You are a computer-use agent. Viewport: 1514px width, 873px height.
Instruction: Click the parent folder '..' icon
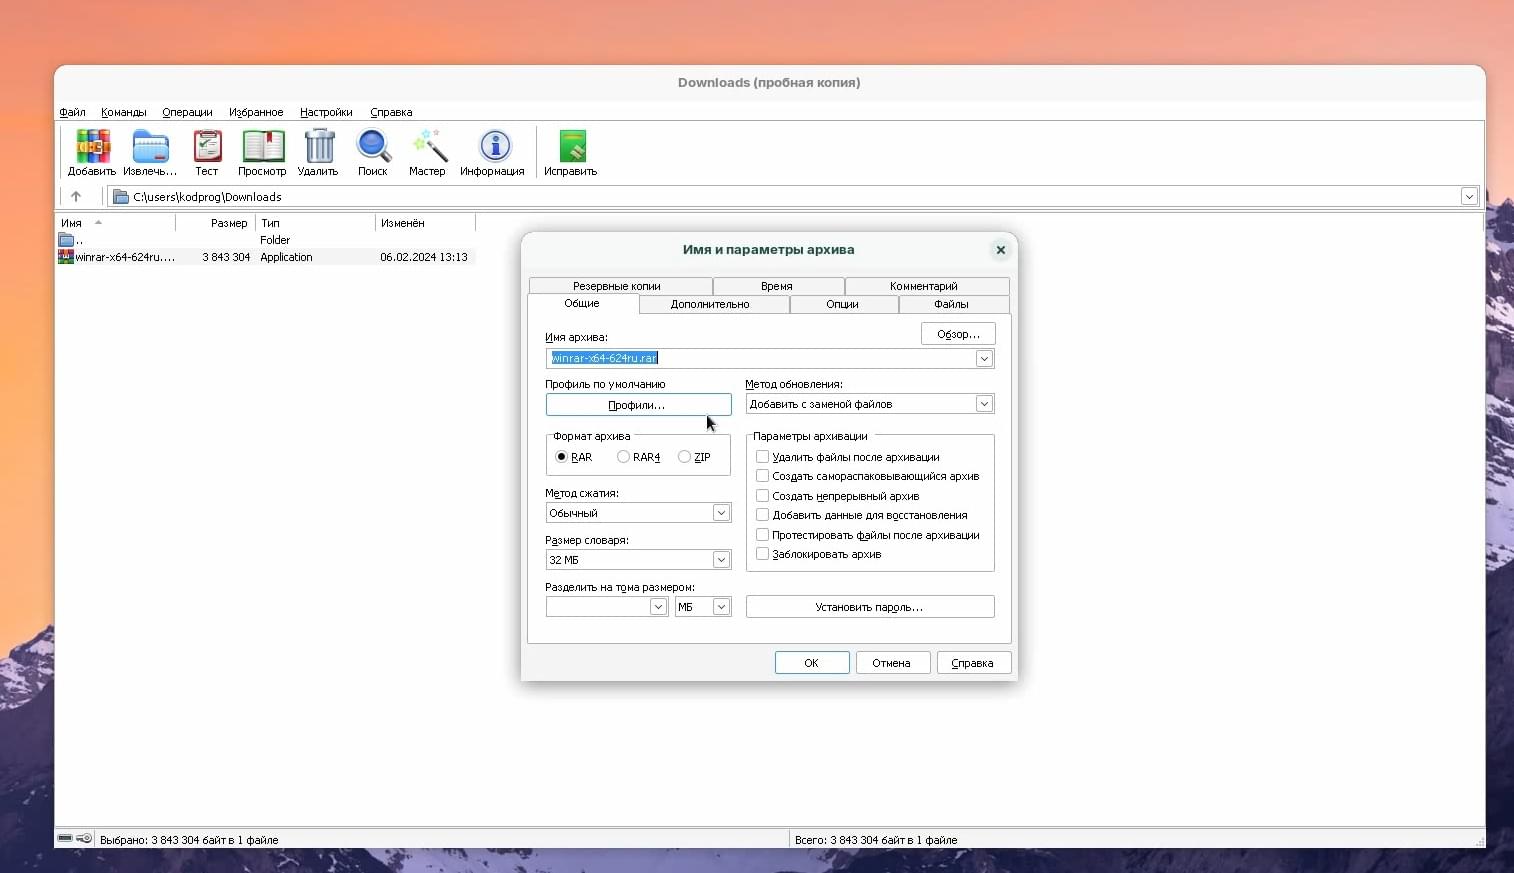point(66,240)
